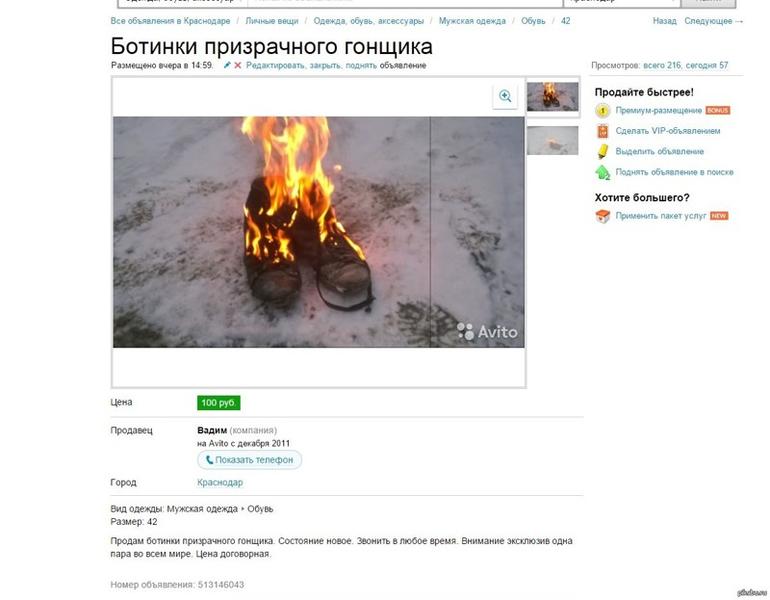Open the 'Краснодар' city link
Screen dimensions: 770x600
pos(220,482)
